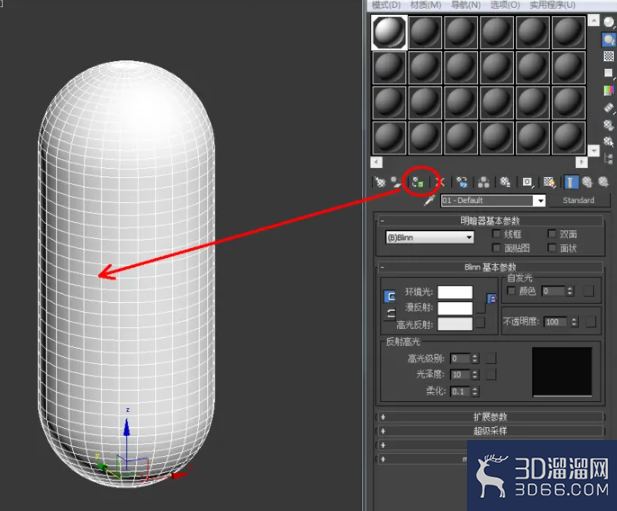Image resolution: width=617 pixels, height=511 pixels.
Task: Open the 导航(N) menu
Action: (x=466, y=5)
